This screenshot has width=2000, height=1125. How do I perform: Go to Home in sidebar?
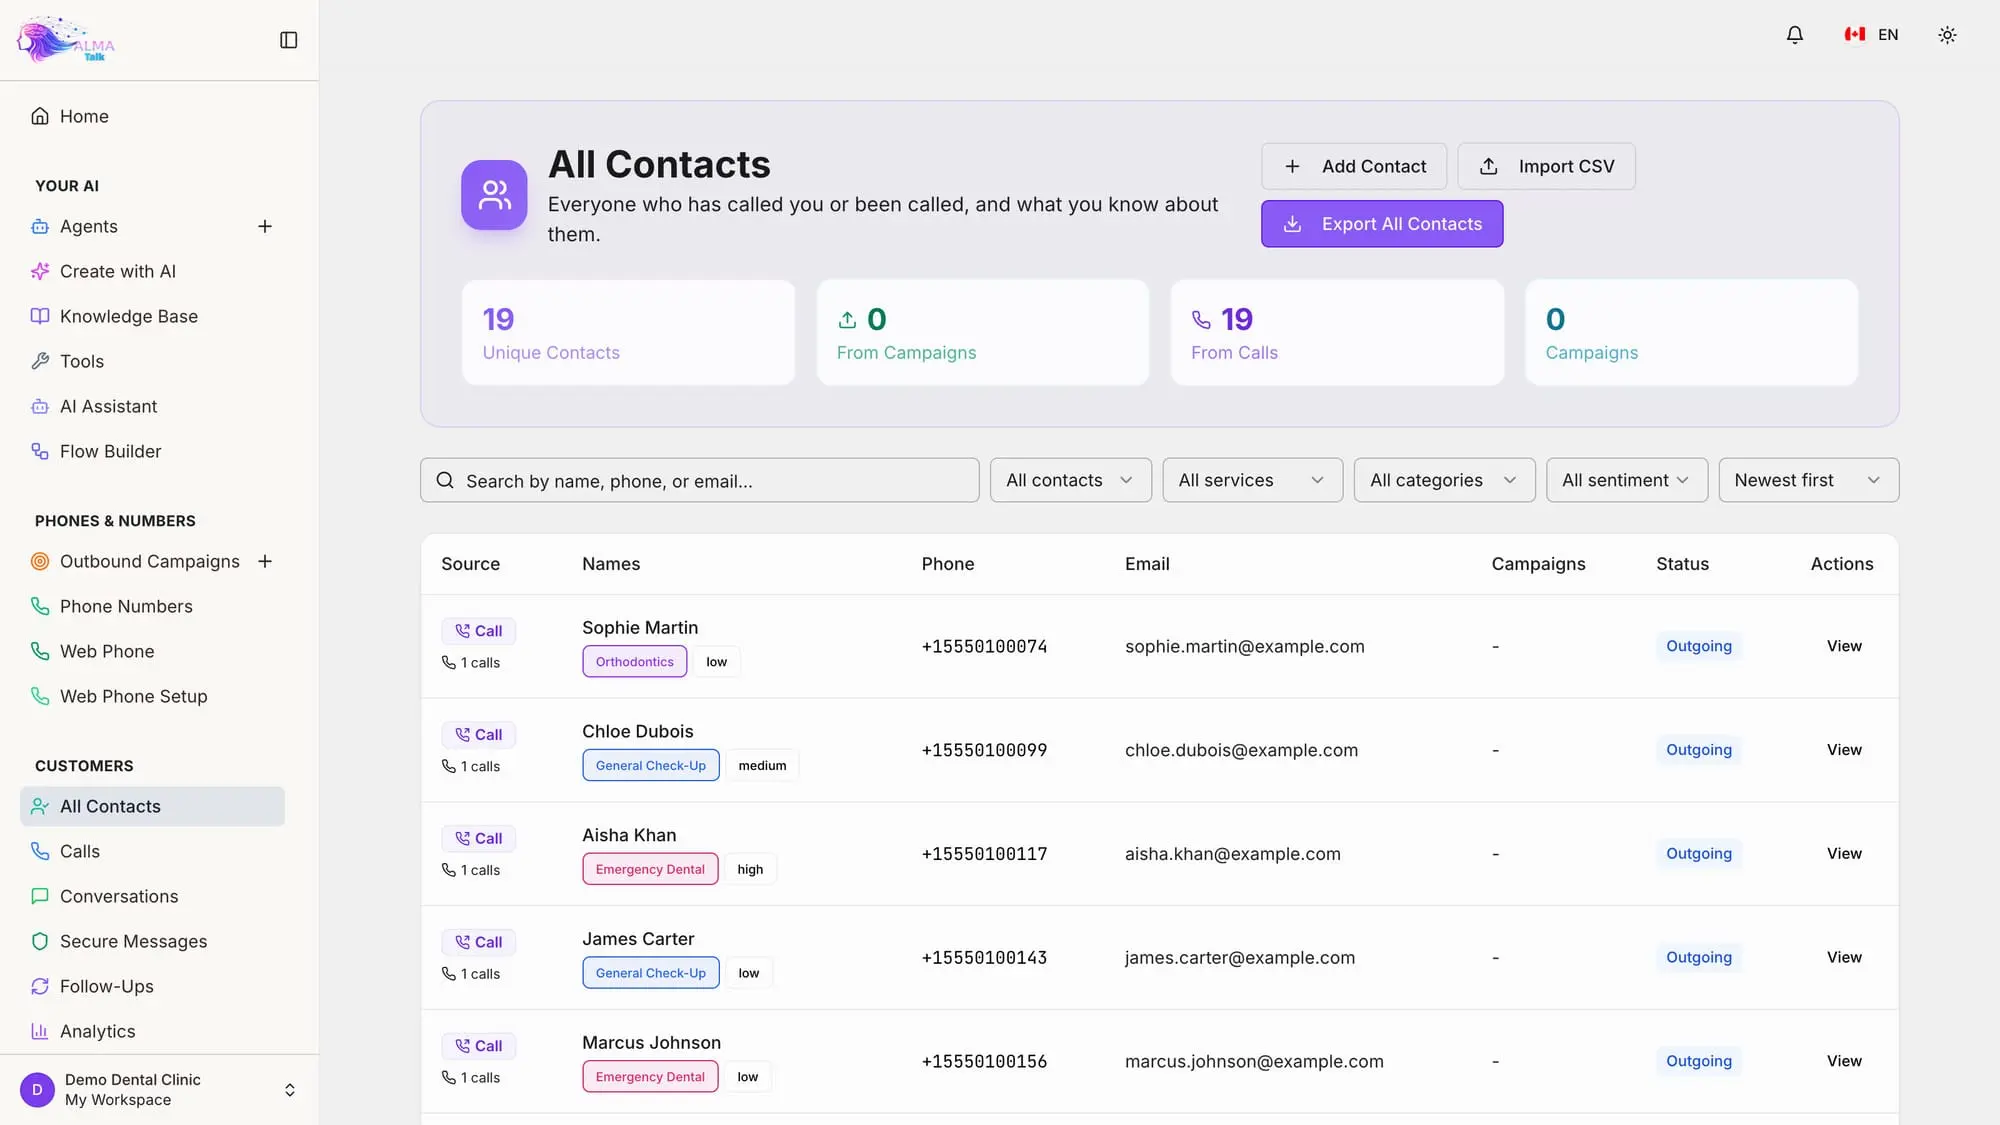pos(152,116)
